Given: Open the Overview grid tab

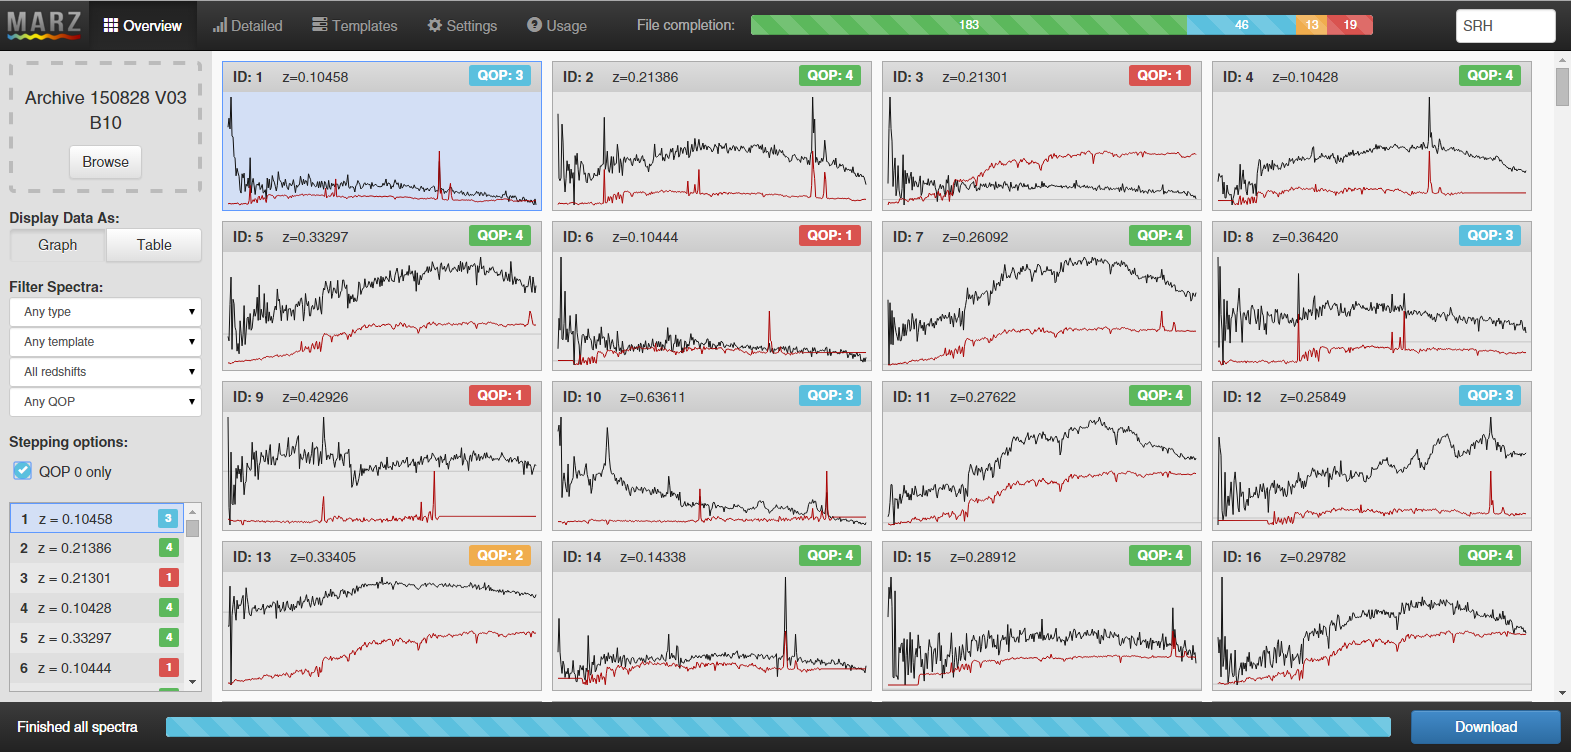Looking at the screenshot, I should pyautogui.click(x=143, y=25).
